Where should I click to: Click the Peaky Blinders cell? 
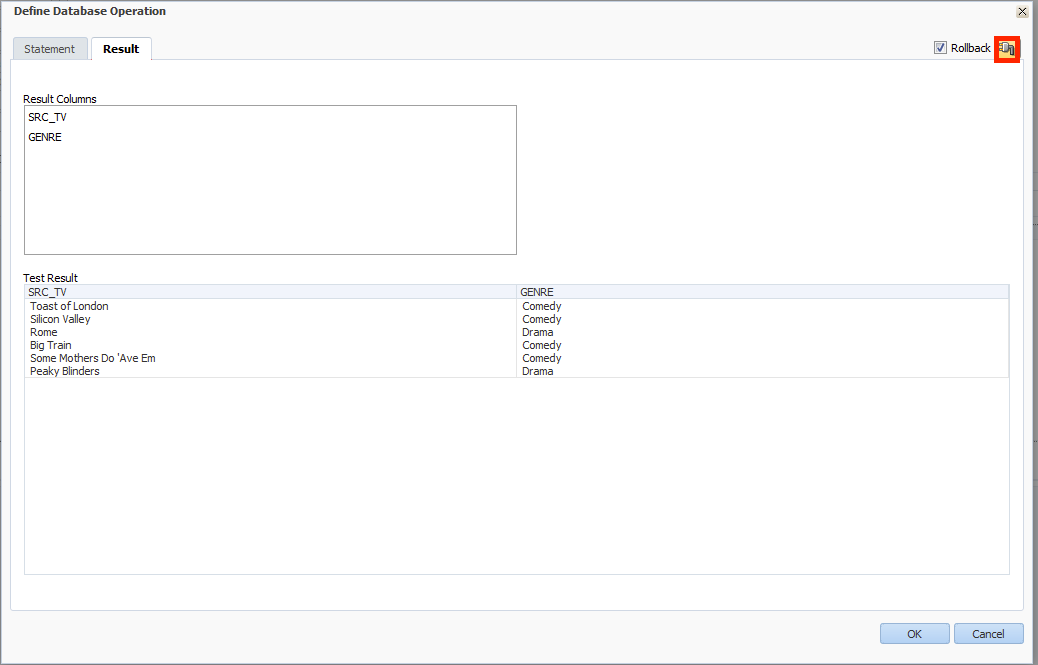65,371
